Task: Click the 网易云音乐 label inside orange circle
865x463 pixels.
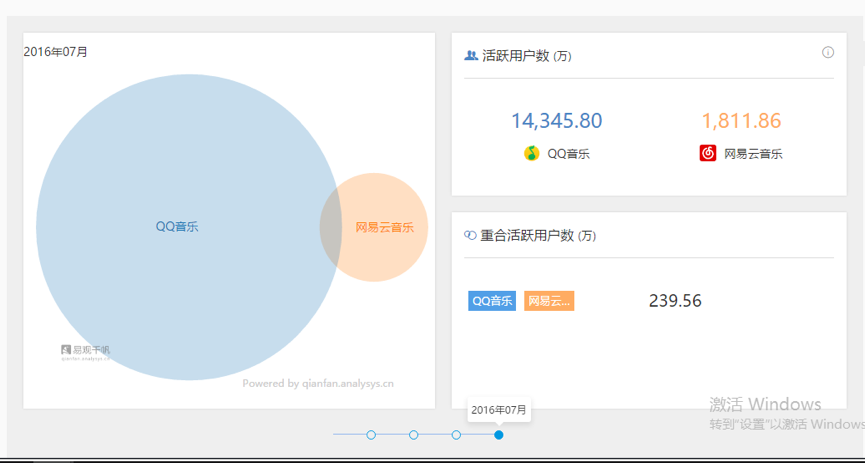Action: coord(385,227)
